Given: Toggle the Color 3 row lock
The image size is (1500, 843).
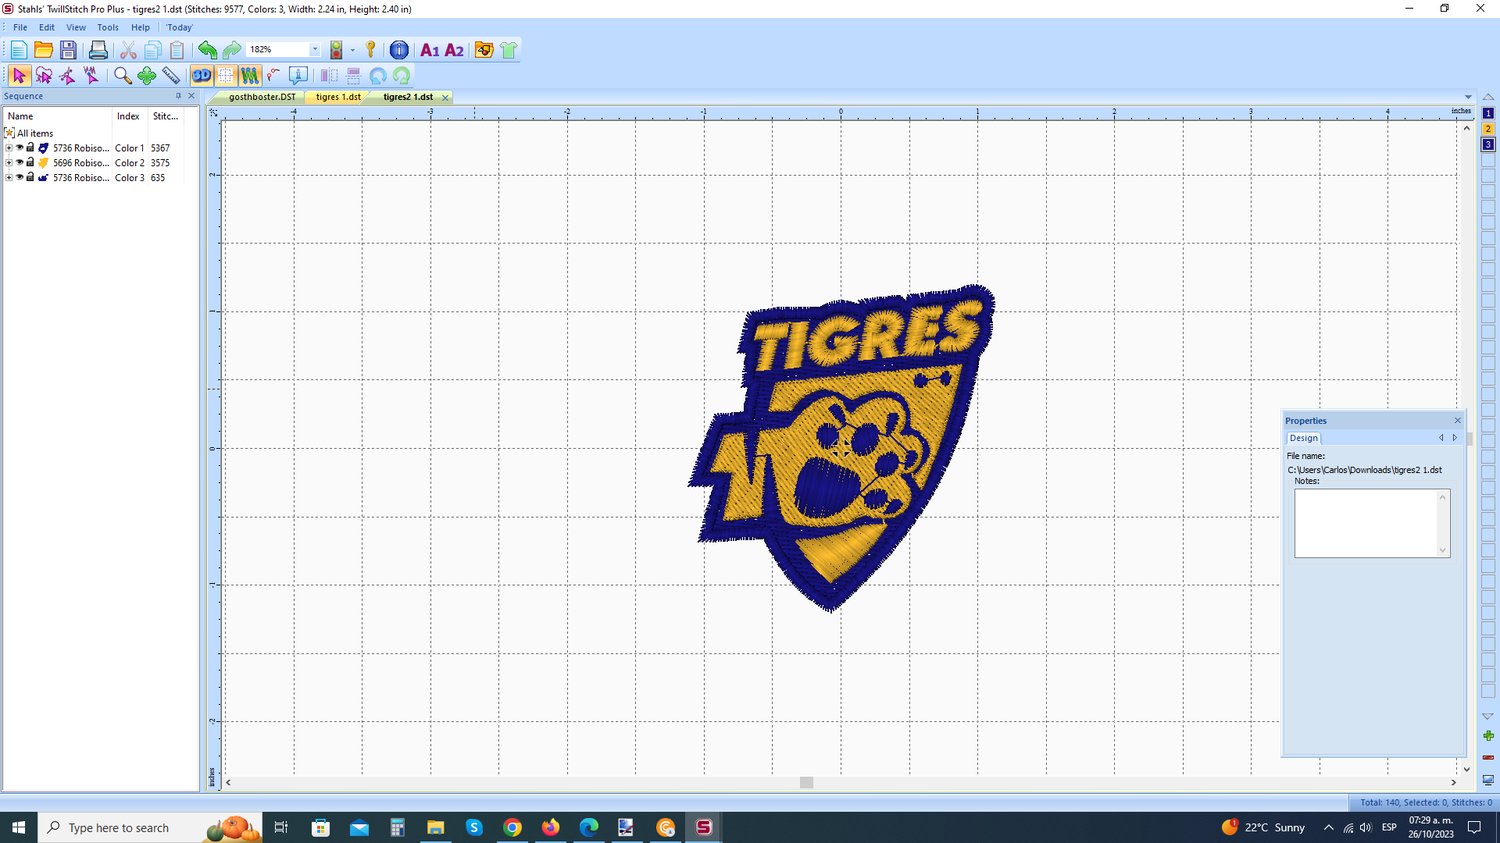Looking at the screenshot, I should [30, 177].
